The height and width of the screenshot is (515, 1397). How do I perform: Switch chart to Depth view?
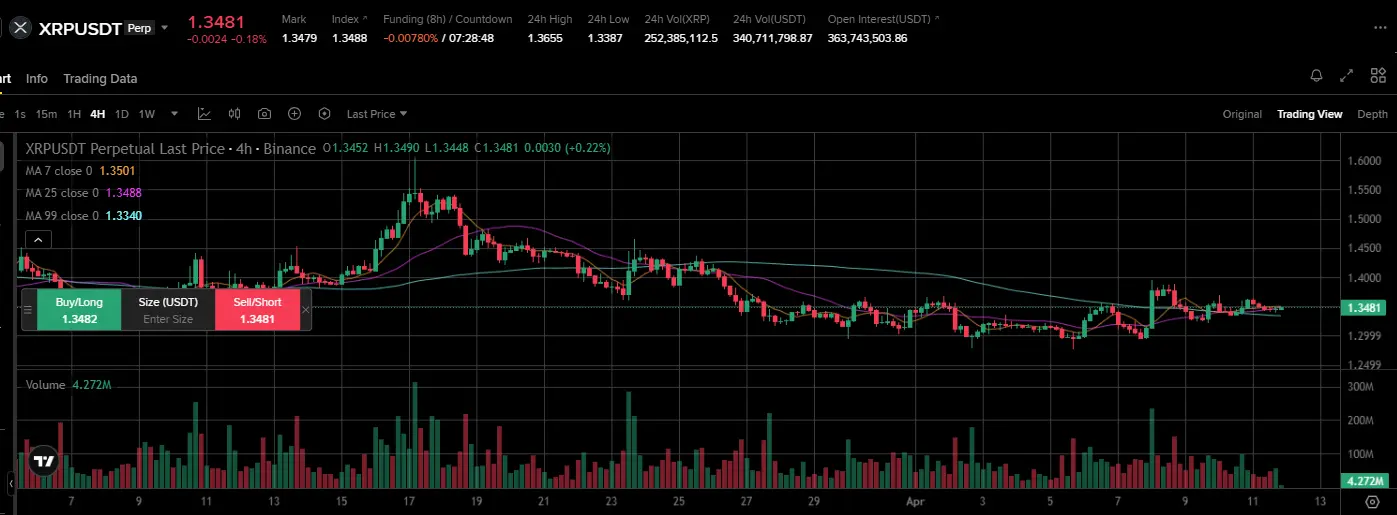point(1372,114)
